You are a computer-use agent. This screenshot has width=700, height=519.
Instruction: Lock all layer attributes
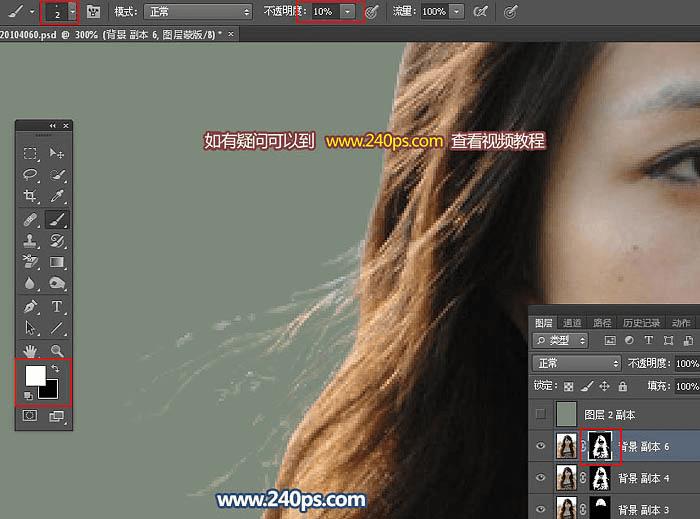623,386
